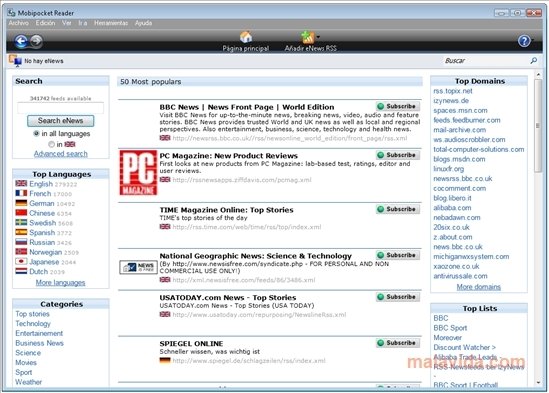Screen dimensions: 549x393
Task: Open the Ir a menu
Action: pyautogui.click(x=83, y=23)
